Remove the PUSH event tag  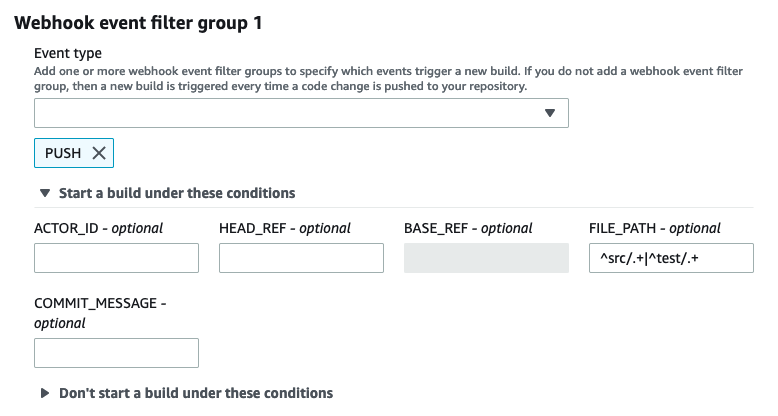[98, 153]
